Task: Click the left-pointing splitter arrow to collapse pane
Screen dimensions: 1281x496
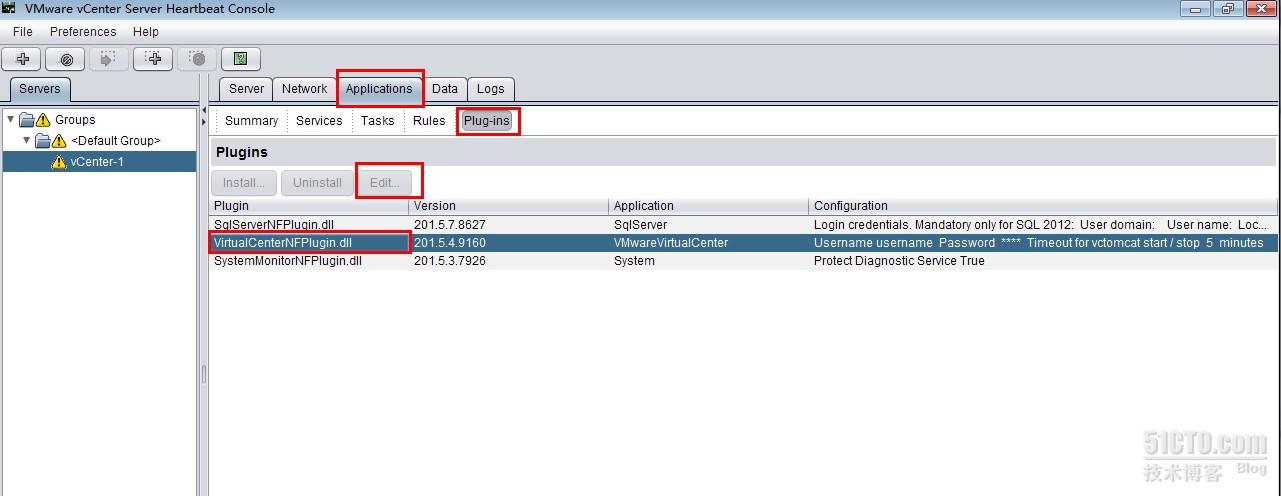Action: point(204,110)
